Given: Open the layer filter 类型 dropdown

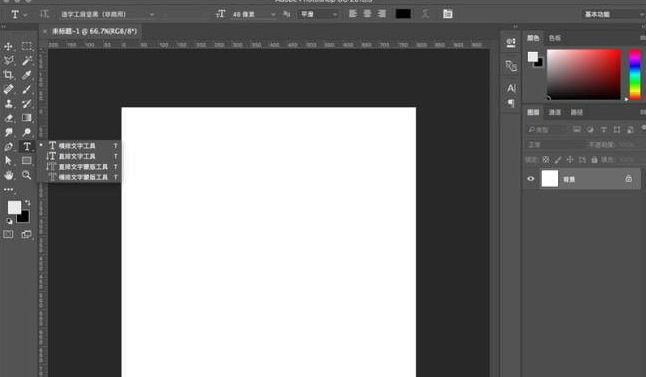Looking at the screenshot, I should click(x=548, y=130).
